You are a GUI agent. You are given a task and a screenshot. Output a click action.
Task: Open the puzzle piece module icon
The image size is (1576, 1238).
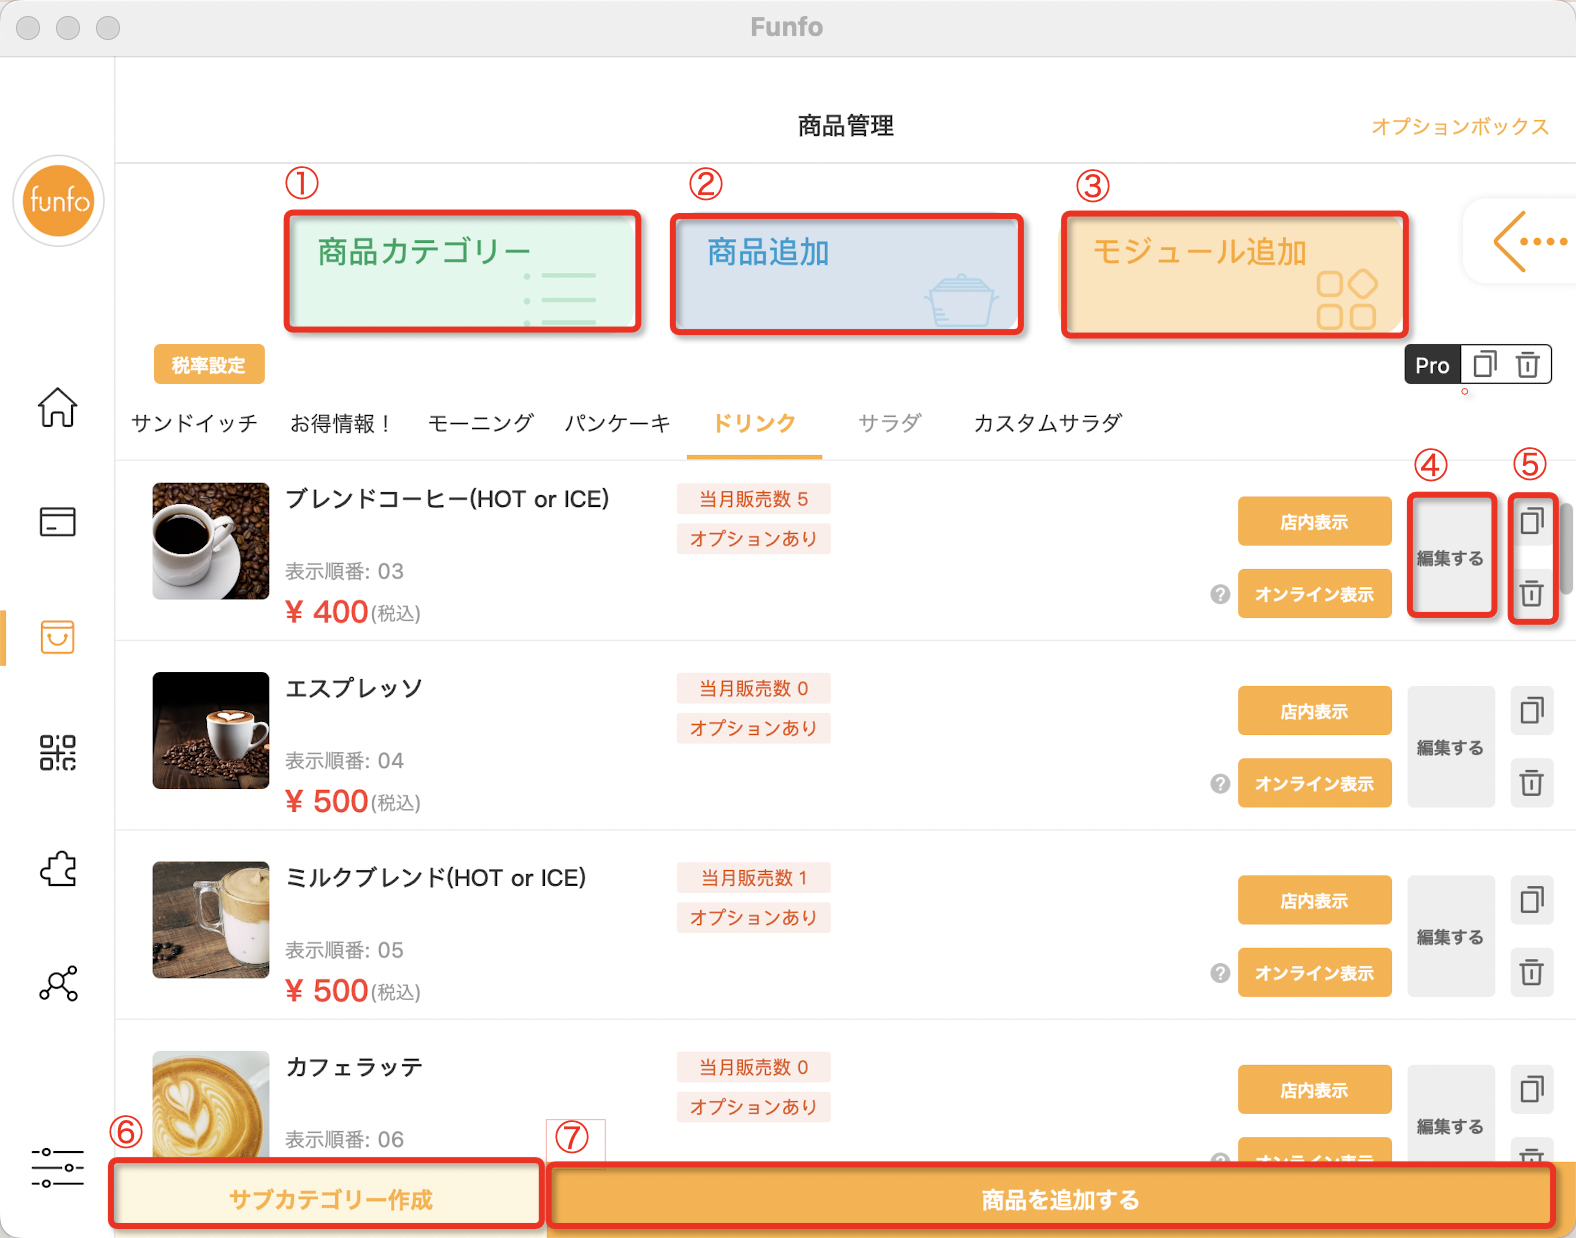[x=57, y=868]
